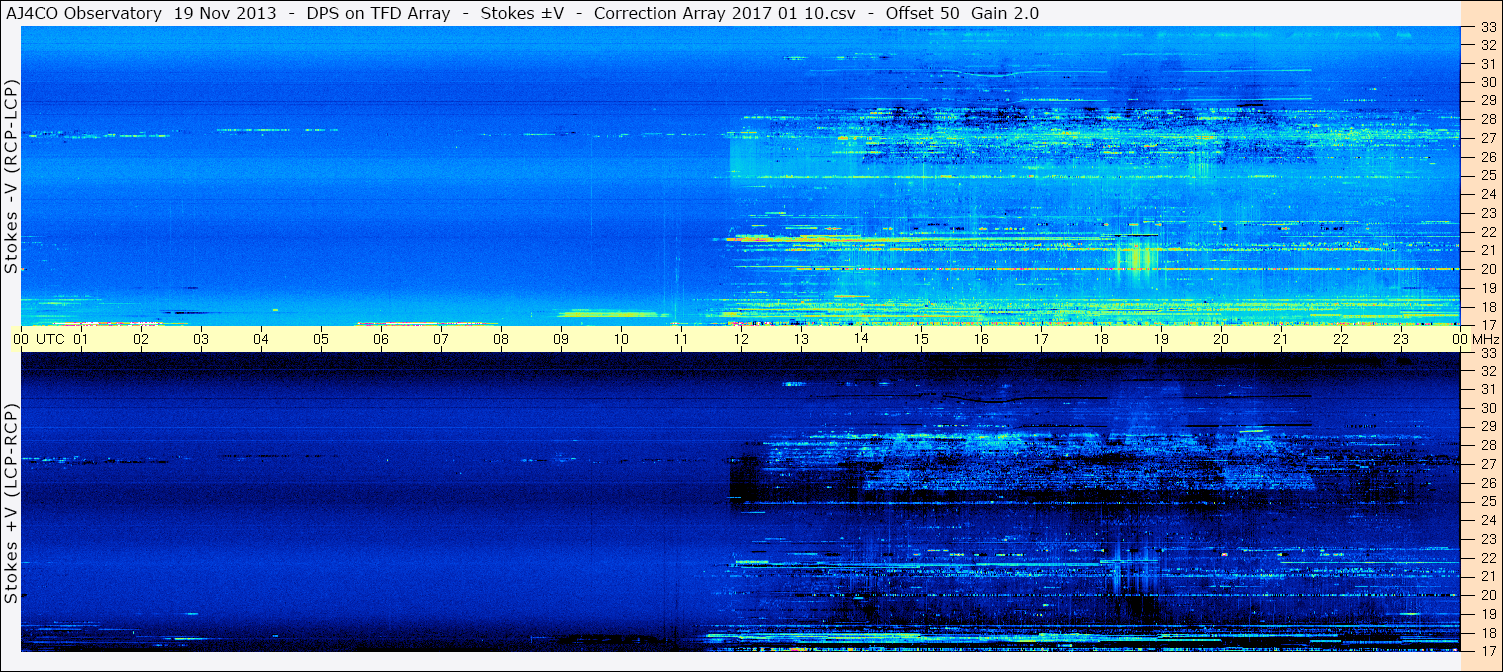Click the 'Stokes -V (RCP-LCP)' axis label
The width and height of the screenshot is (1503, 672).
[x=12, y=176]
